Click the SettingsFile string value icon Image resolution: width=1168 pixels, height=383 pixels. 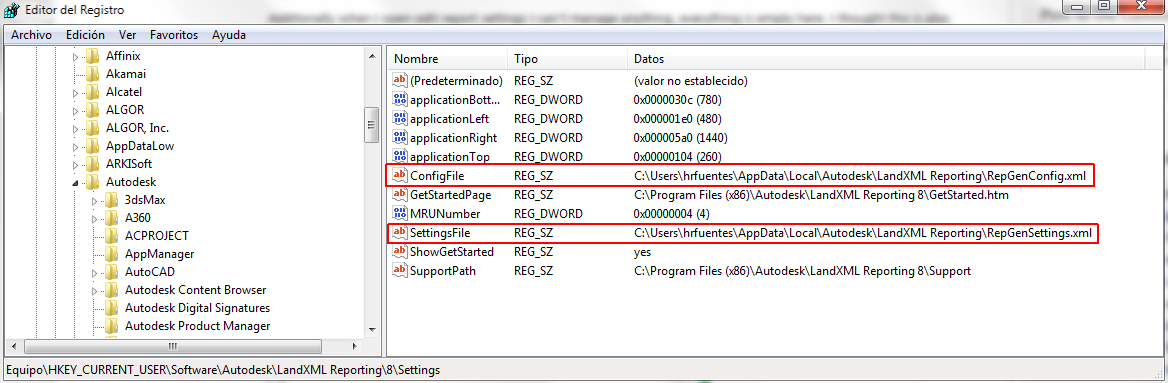click(x=401, y=232)
